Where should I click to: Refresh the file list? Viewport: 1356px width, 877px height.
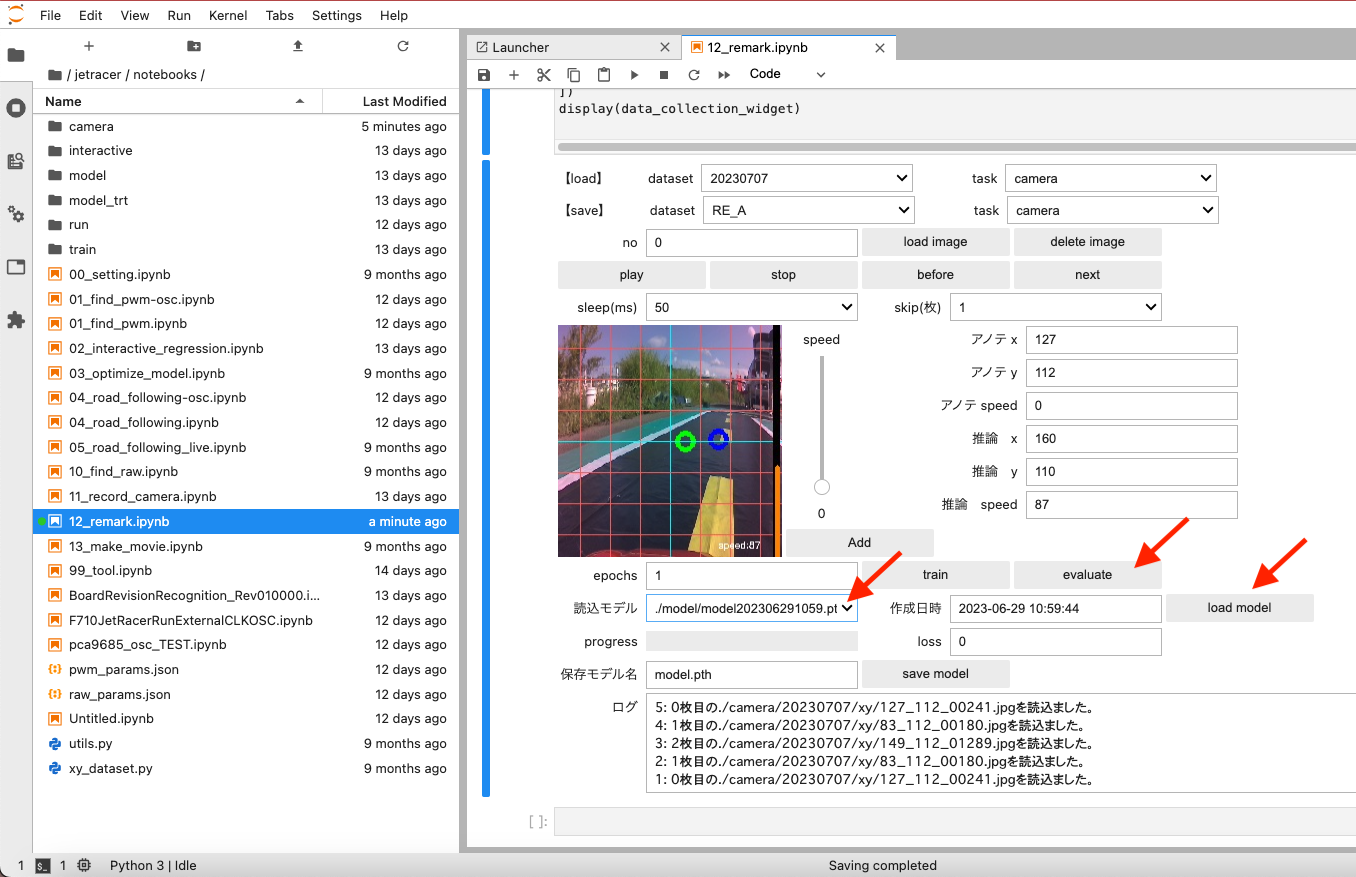tap(403, 46)
